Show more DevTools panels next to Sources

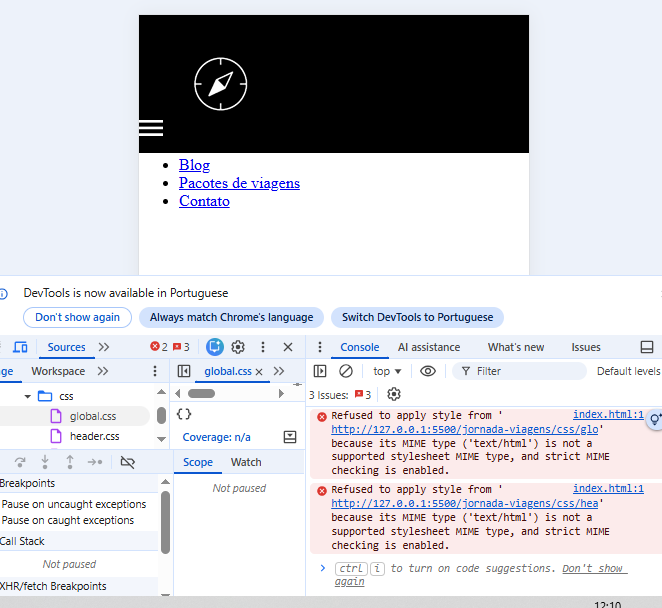(104, 347)
